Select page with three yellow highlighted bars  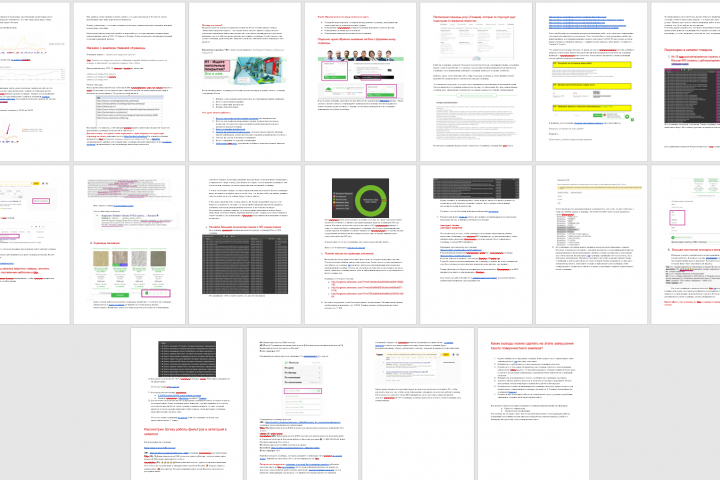pyautogui.click(x=591, y=82)
